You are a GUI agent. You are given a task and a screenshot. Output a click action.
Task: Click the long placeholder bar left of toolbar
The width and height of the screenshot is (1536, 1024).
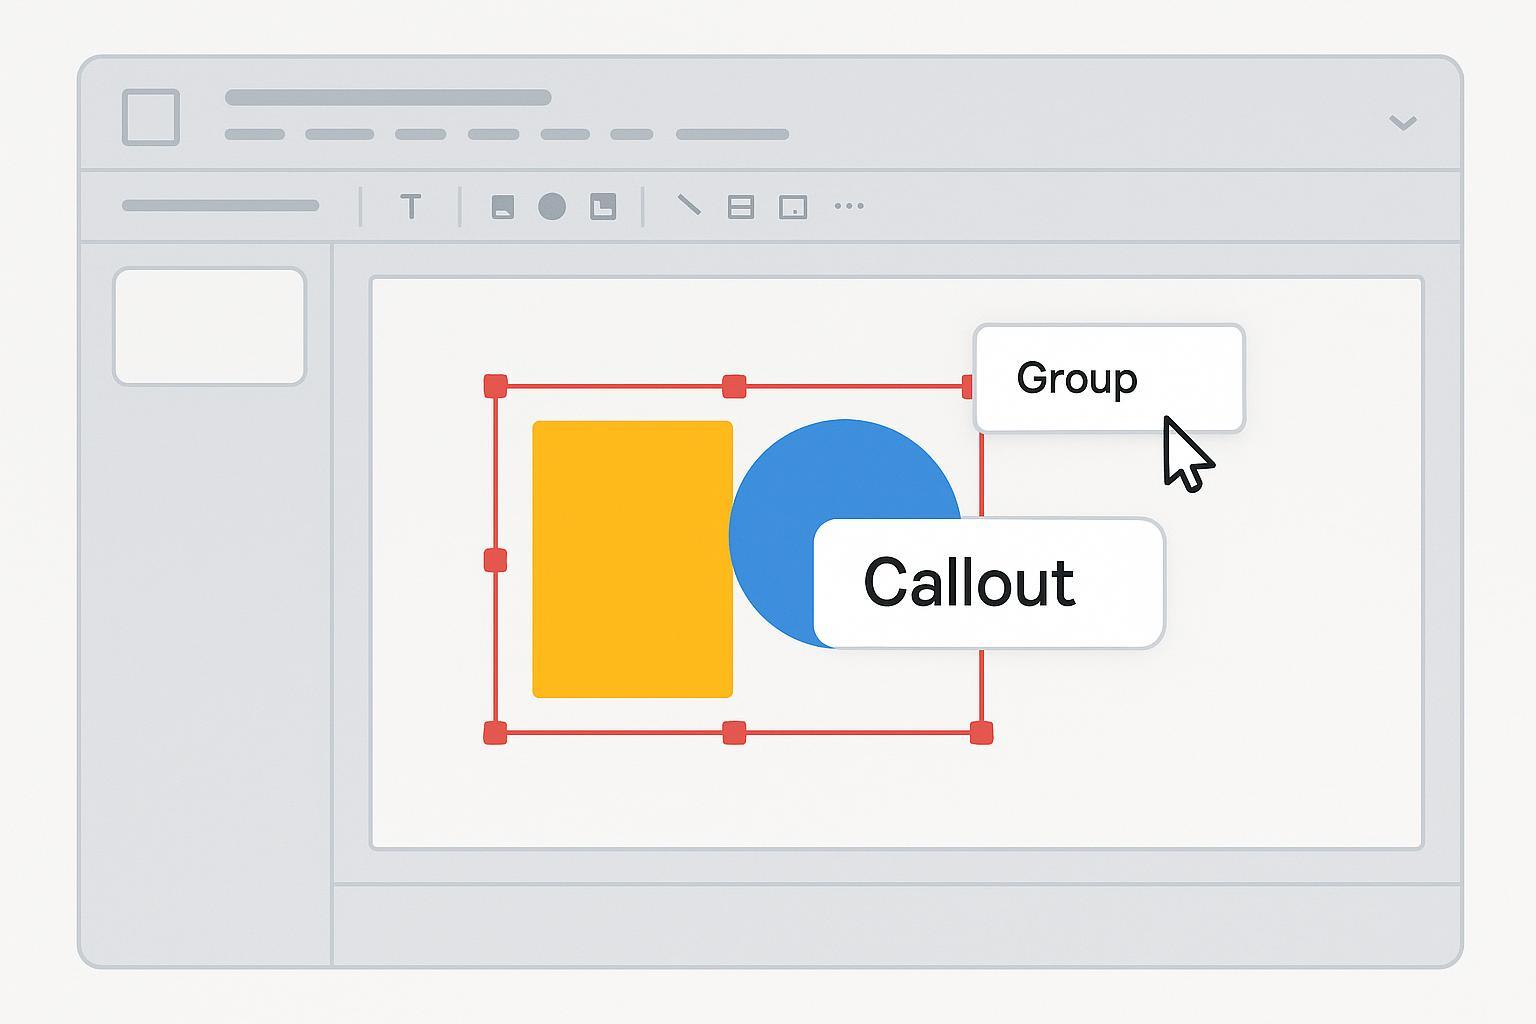pos(220,206)
